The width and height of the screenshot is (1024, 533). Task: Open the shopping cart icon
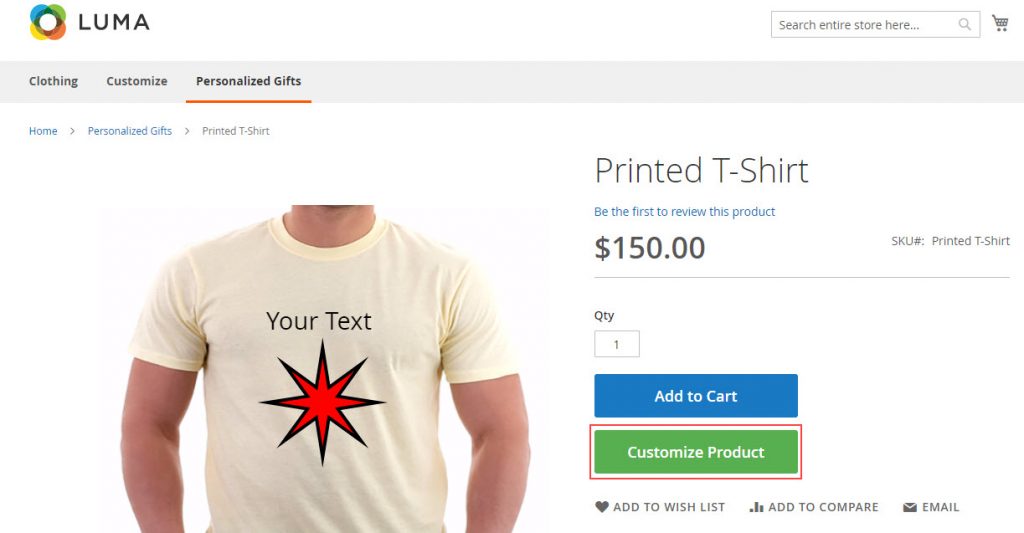pos(1000,23)
